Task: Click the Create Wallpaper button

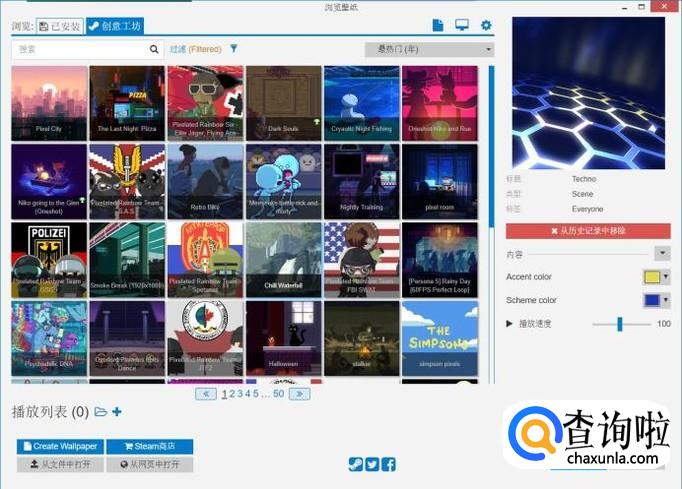Action: coord(60,446)
